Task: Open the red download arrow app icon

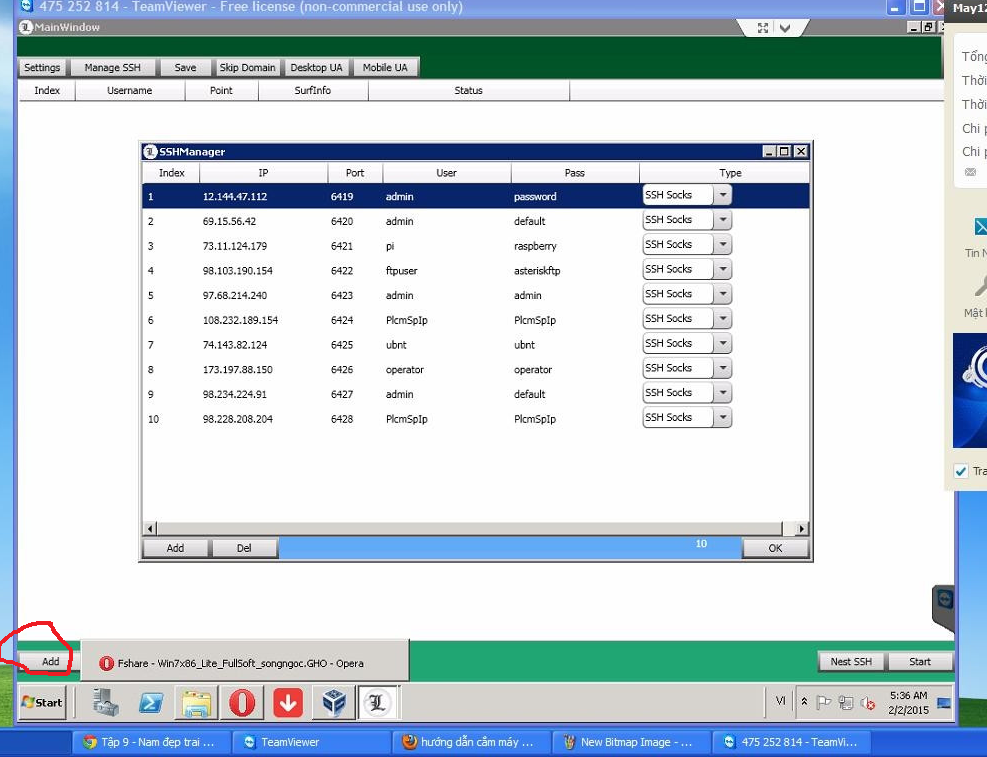Action: pyautogui.click(x=288, y=703)
